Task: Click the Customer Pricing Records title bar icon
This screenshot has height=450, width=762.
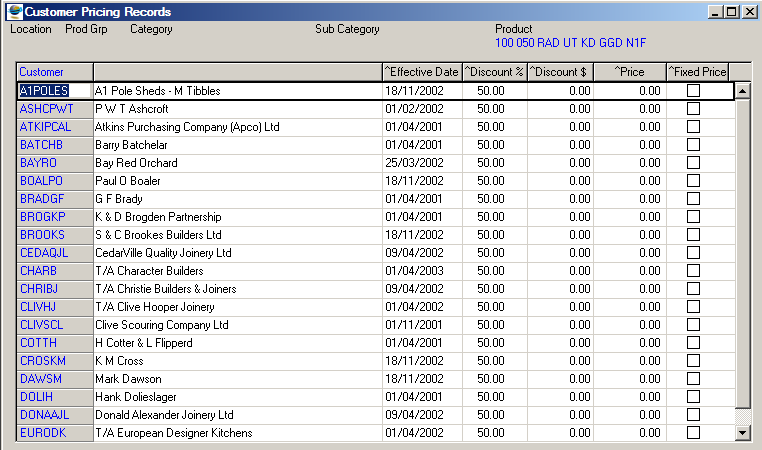Action: click(x=15, y=12)
